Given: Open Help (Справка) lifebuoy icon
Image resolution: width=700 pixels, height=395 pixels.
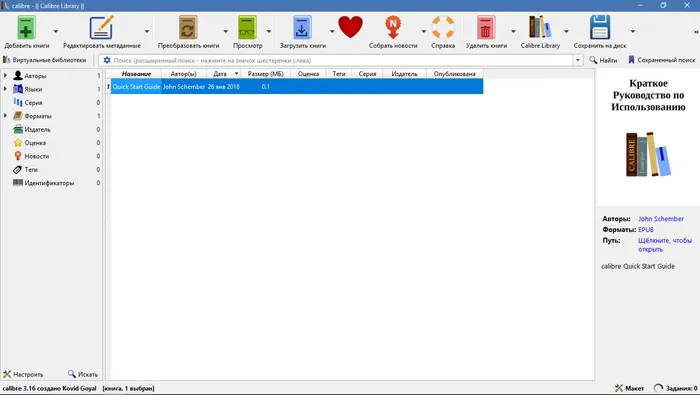Looking at the screenshot, I should 443,28.
